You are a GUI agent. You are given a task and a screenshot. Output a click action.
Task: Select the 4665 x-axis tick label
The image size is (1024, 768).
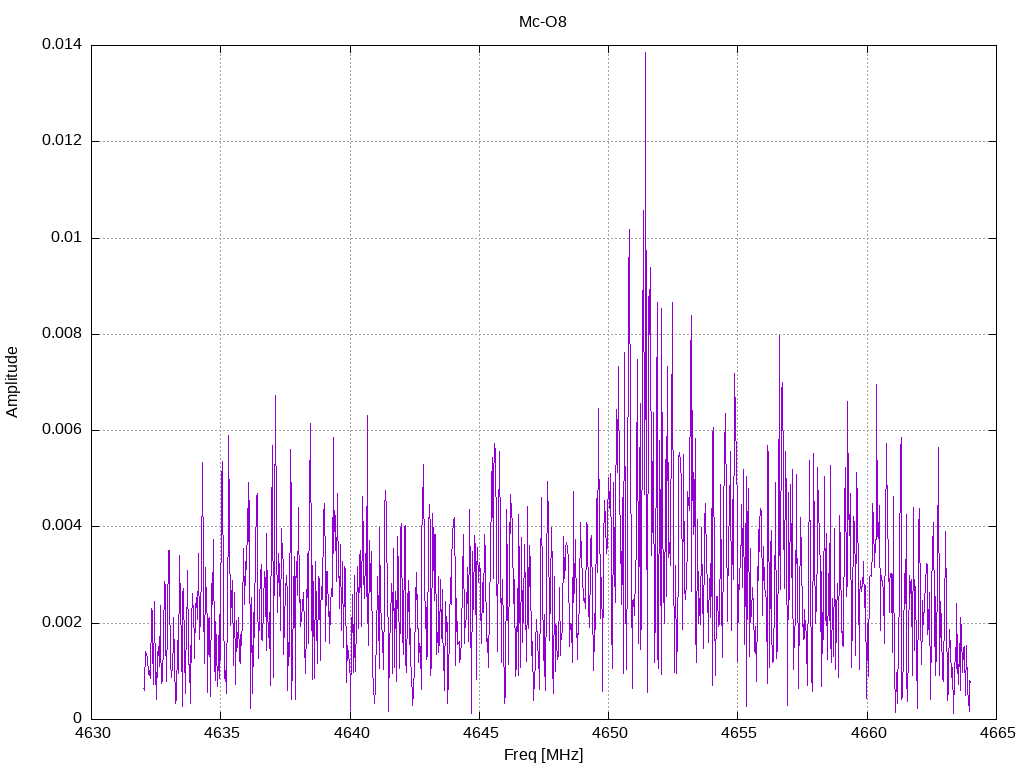click(996, 733)
